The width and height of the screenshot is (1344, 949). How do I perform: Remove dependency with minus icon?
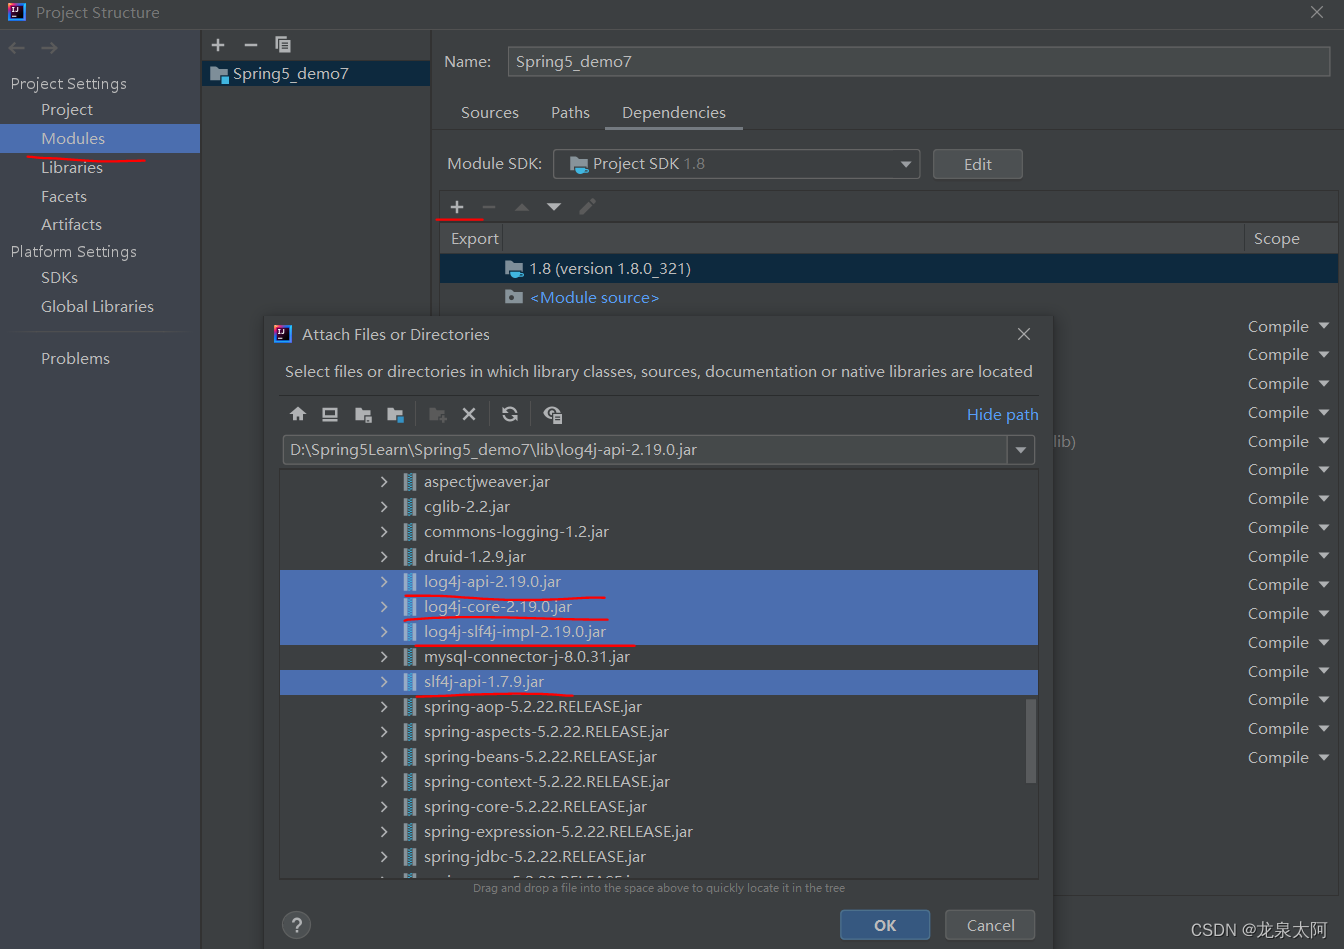[489, 207]
